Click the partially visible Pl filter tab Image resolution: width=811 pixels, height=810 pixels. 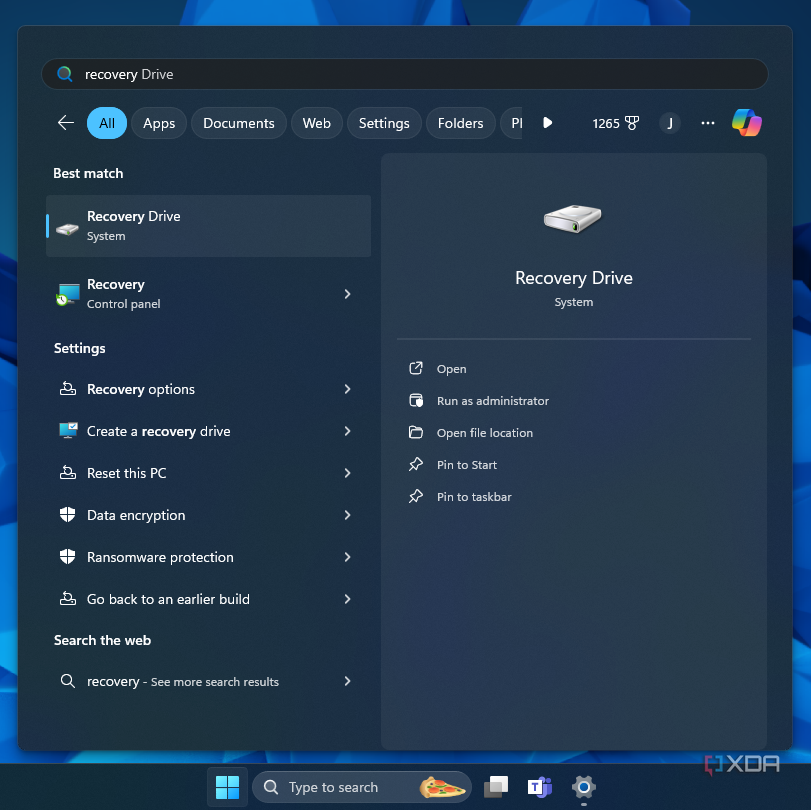click(x=512, y=123)
